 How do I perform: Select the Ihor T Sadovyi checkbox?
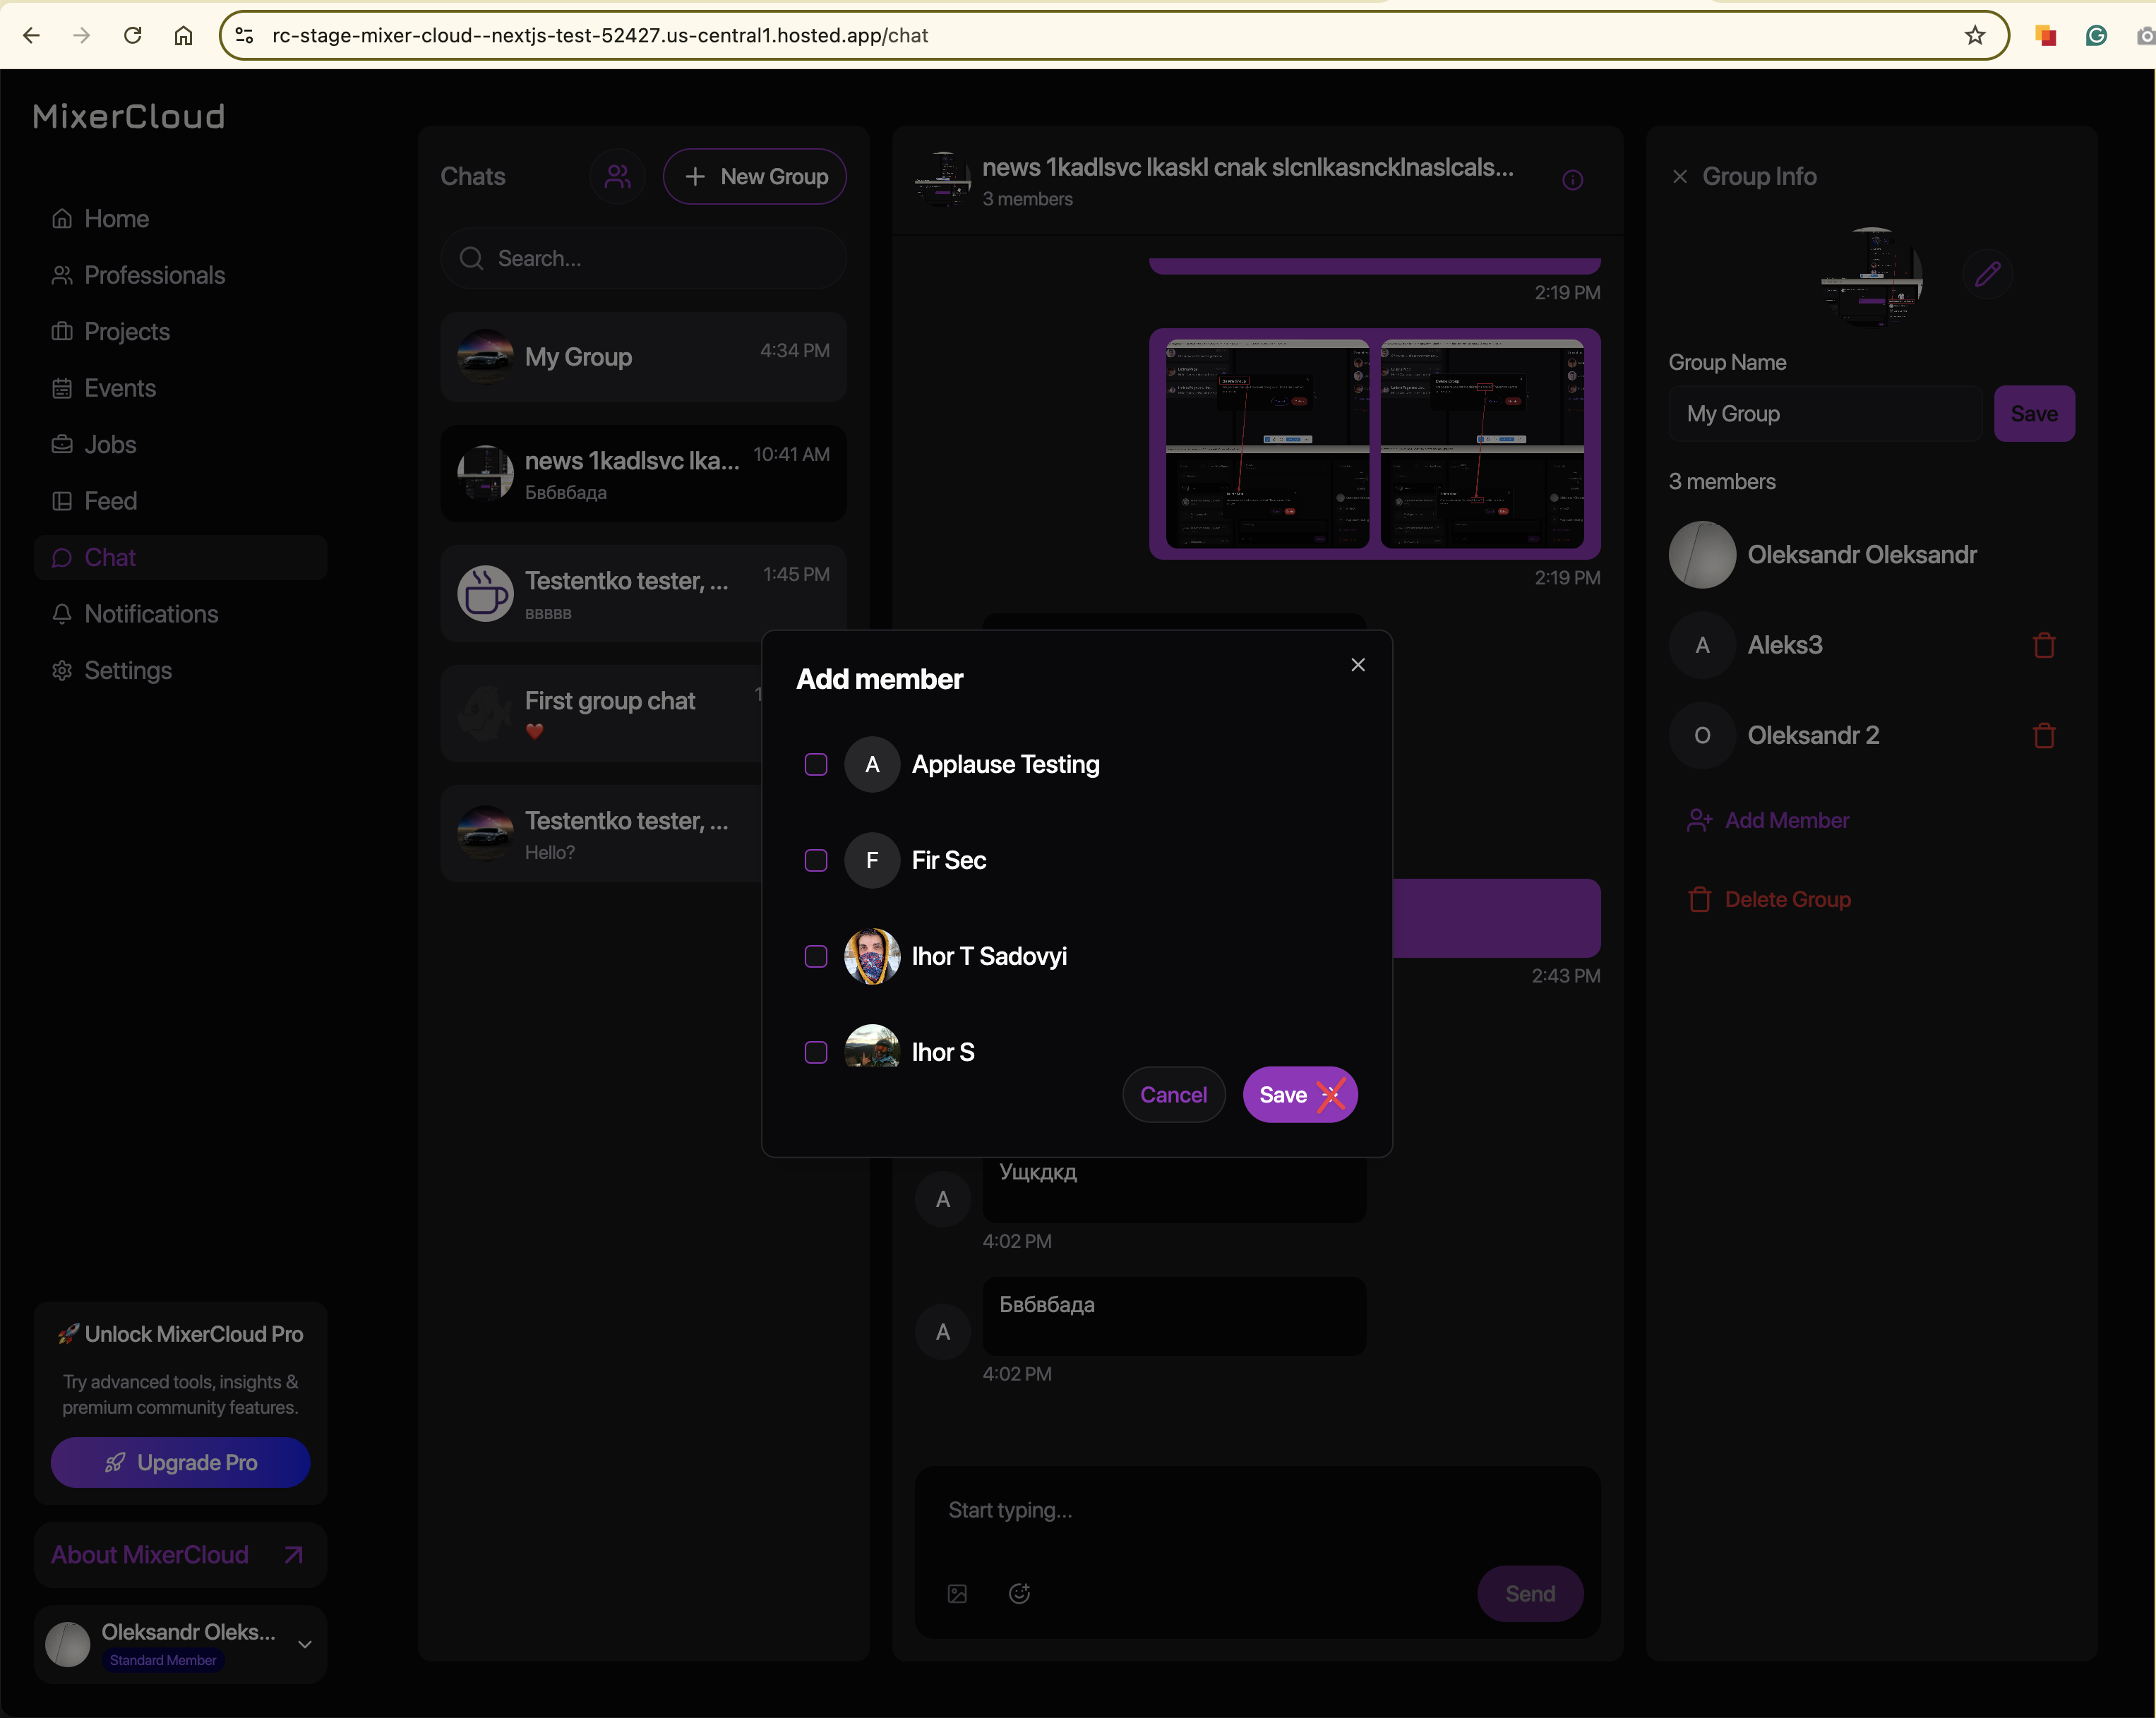(x=816, y=957)
